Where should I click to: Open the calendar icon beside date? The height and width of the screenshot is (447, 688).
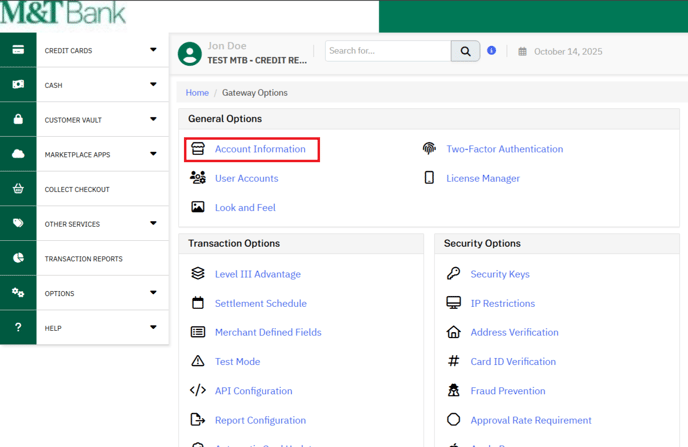pos(522,52)
